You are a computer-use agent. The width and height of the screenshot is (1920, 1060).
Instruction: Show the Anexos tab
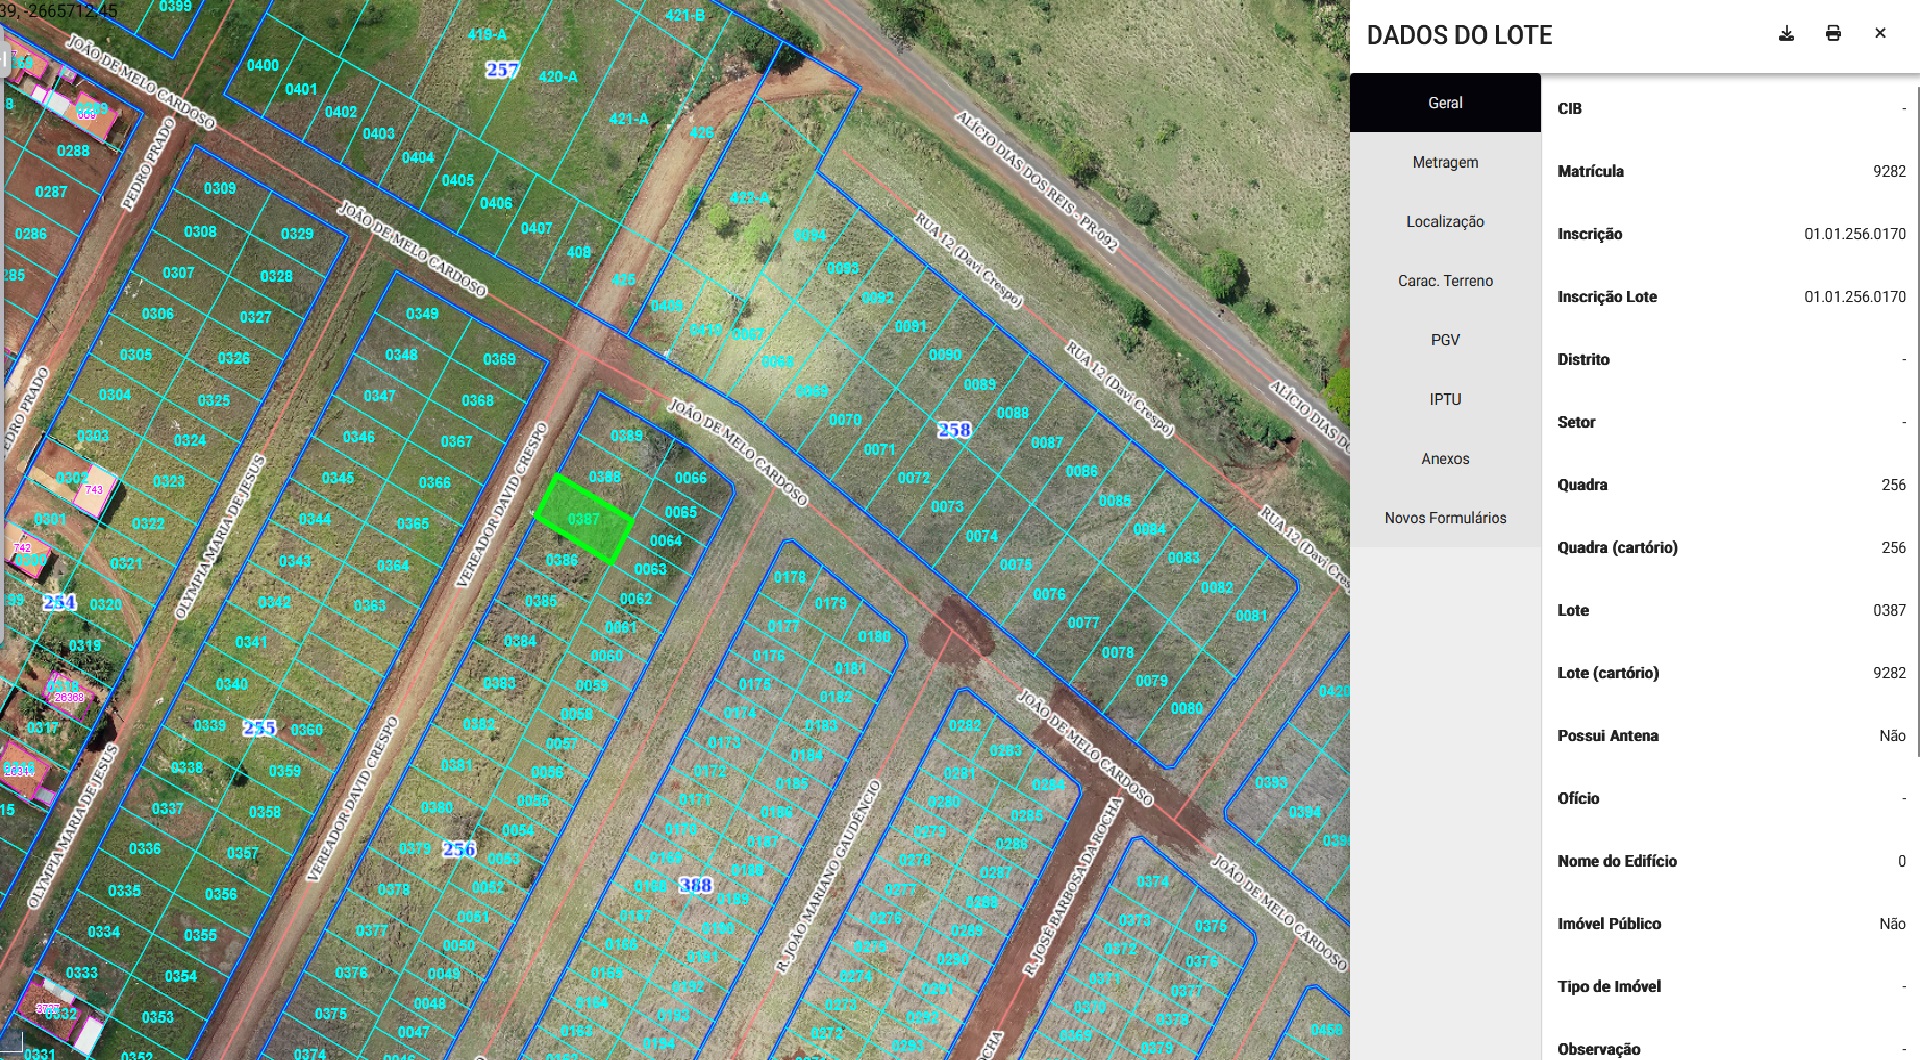pyautogui.click(x=1445, y=459)
